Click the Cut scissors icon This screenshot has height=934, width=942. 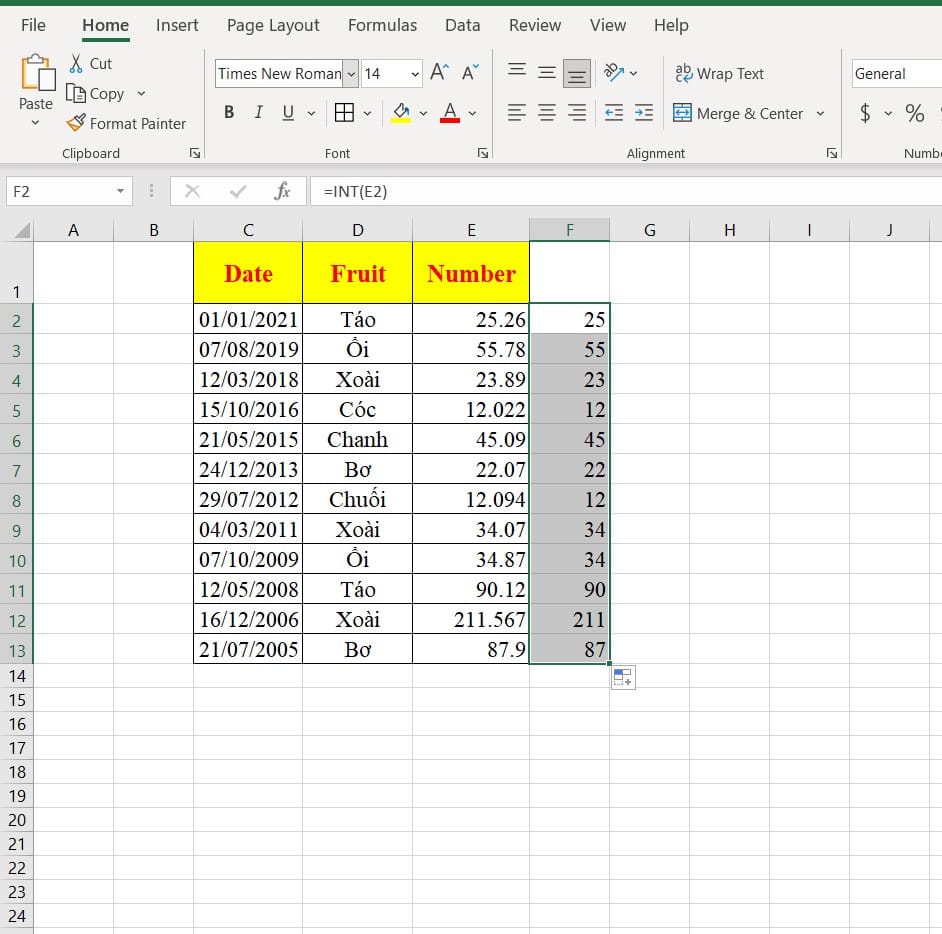coord(76,64)
